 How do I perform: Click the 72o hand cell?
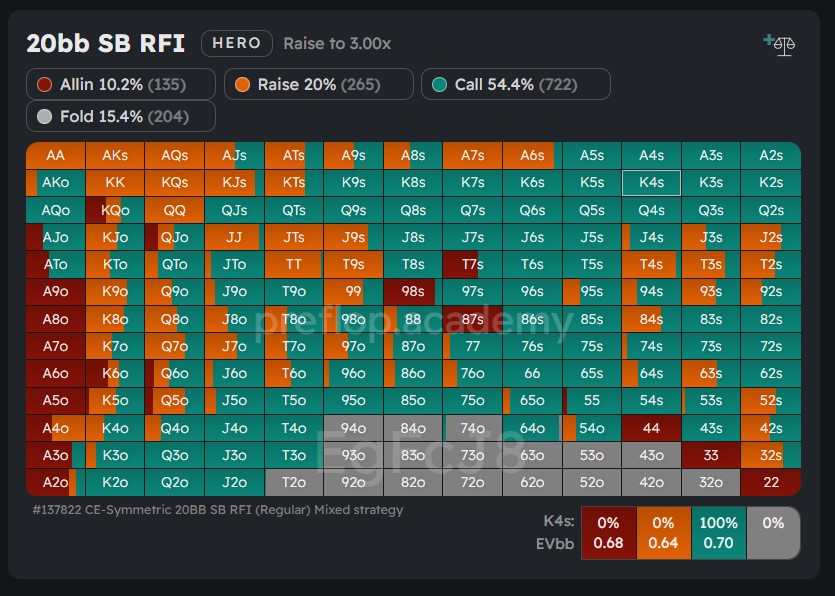(x=472, y=483)
